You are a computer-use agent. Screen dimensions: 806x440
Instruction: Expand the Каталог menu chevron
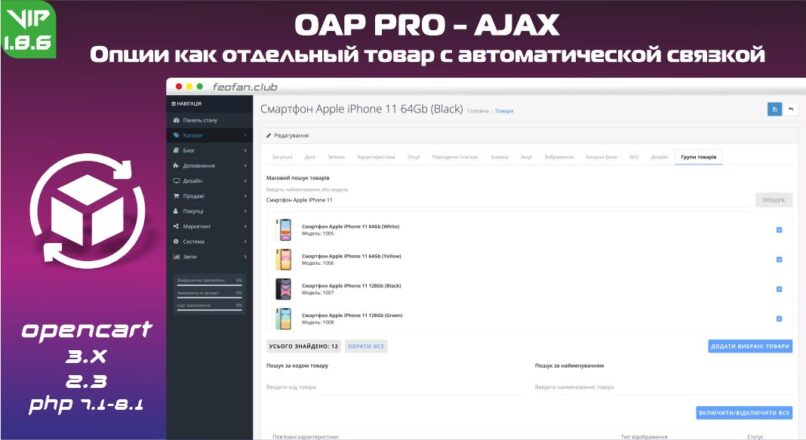245,135
